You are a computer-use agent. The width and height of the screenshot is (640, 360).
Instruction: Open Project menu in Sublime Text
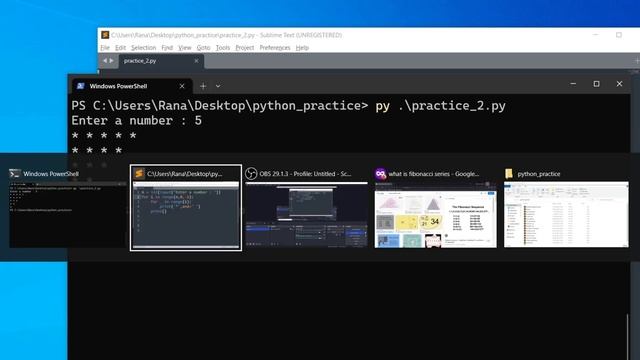point(244,48)
